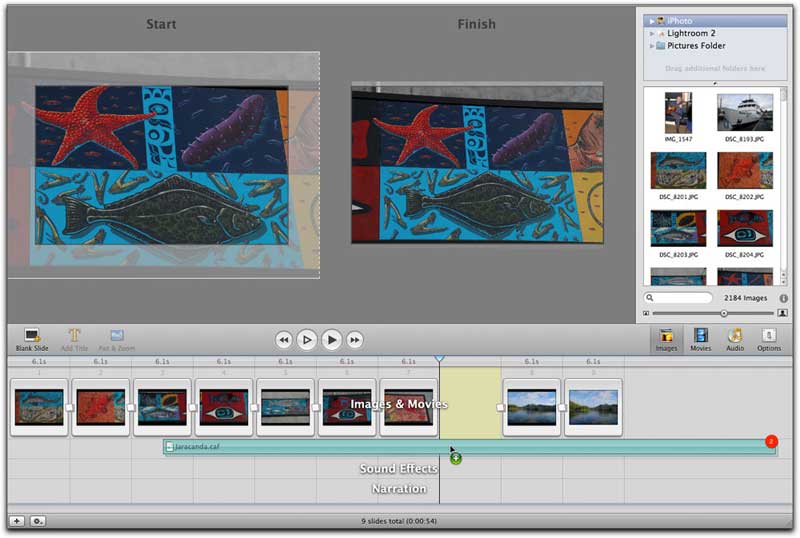The image size is (800, 538).
Task: Select the DSC_8202.JPG thumbnail
Action: [x=744, y=171]
